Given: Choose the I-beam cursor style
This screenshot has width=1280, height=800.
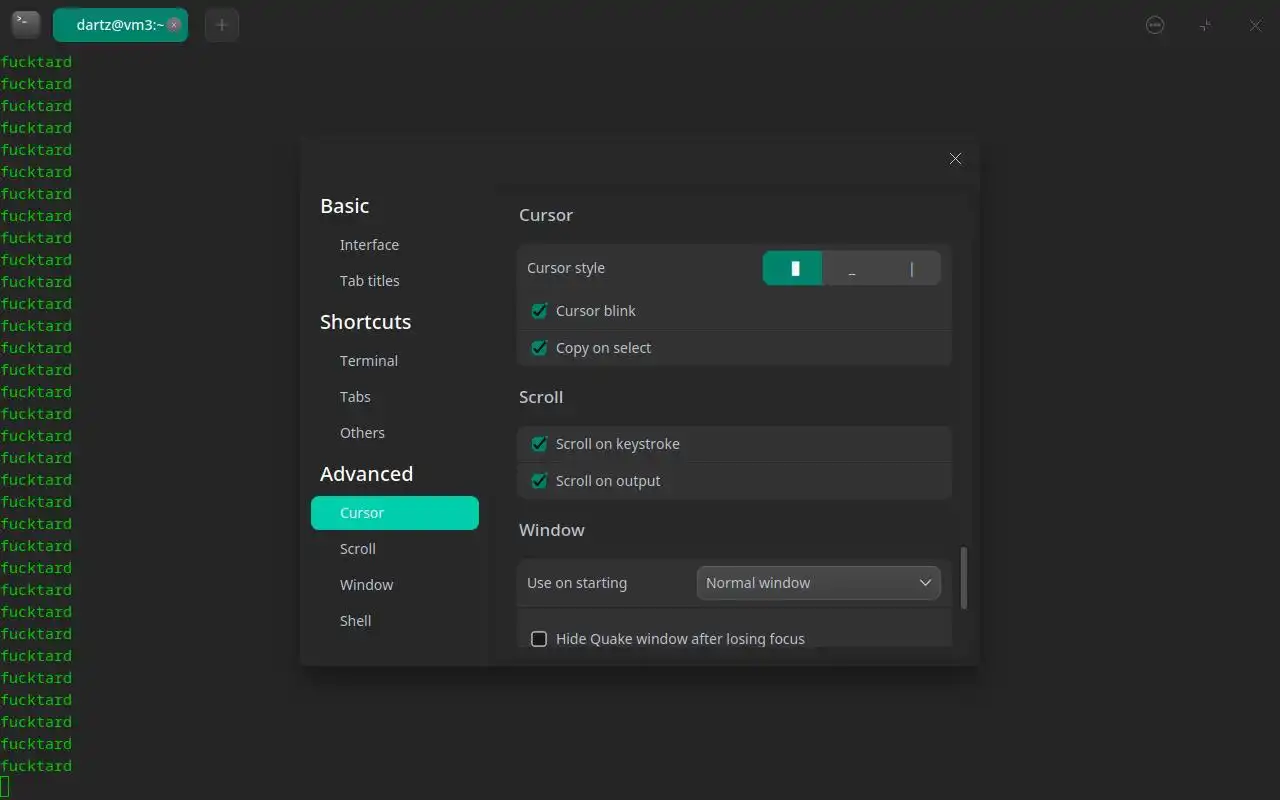Looking at the screenshot, I should coord(911,268).
